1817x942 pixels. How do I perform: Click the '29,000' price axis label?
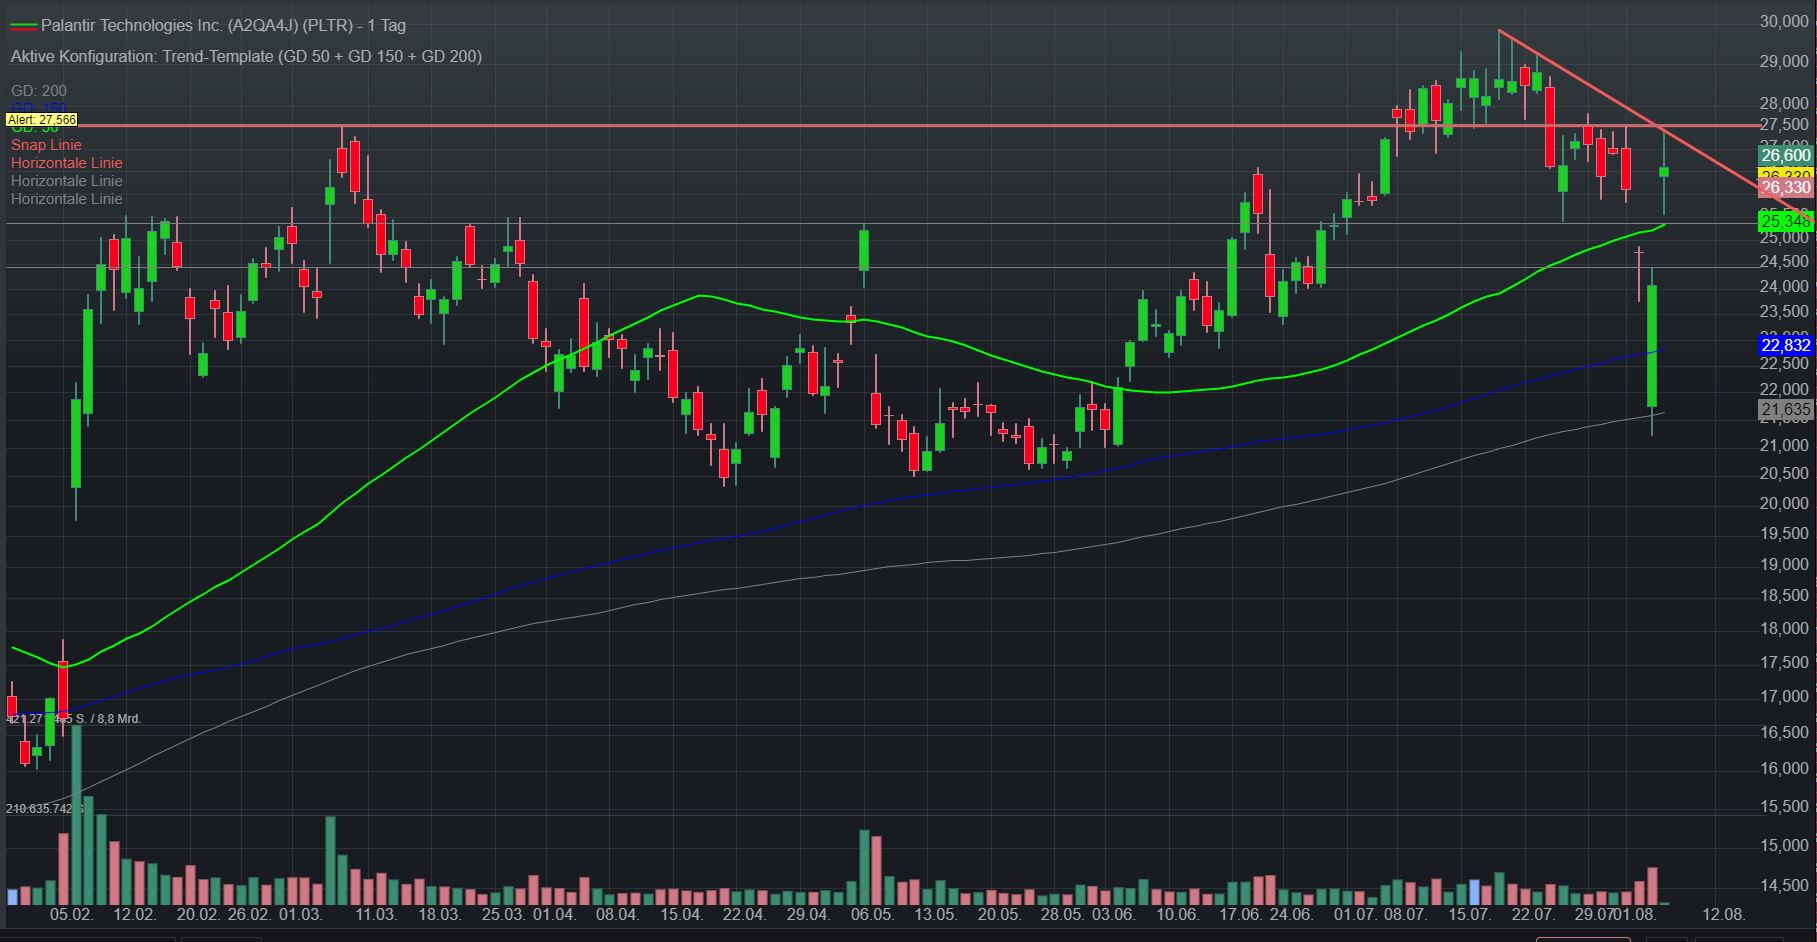1785,62
